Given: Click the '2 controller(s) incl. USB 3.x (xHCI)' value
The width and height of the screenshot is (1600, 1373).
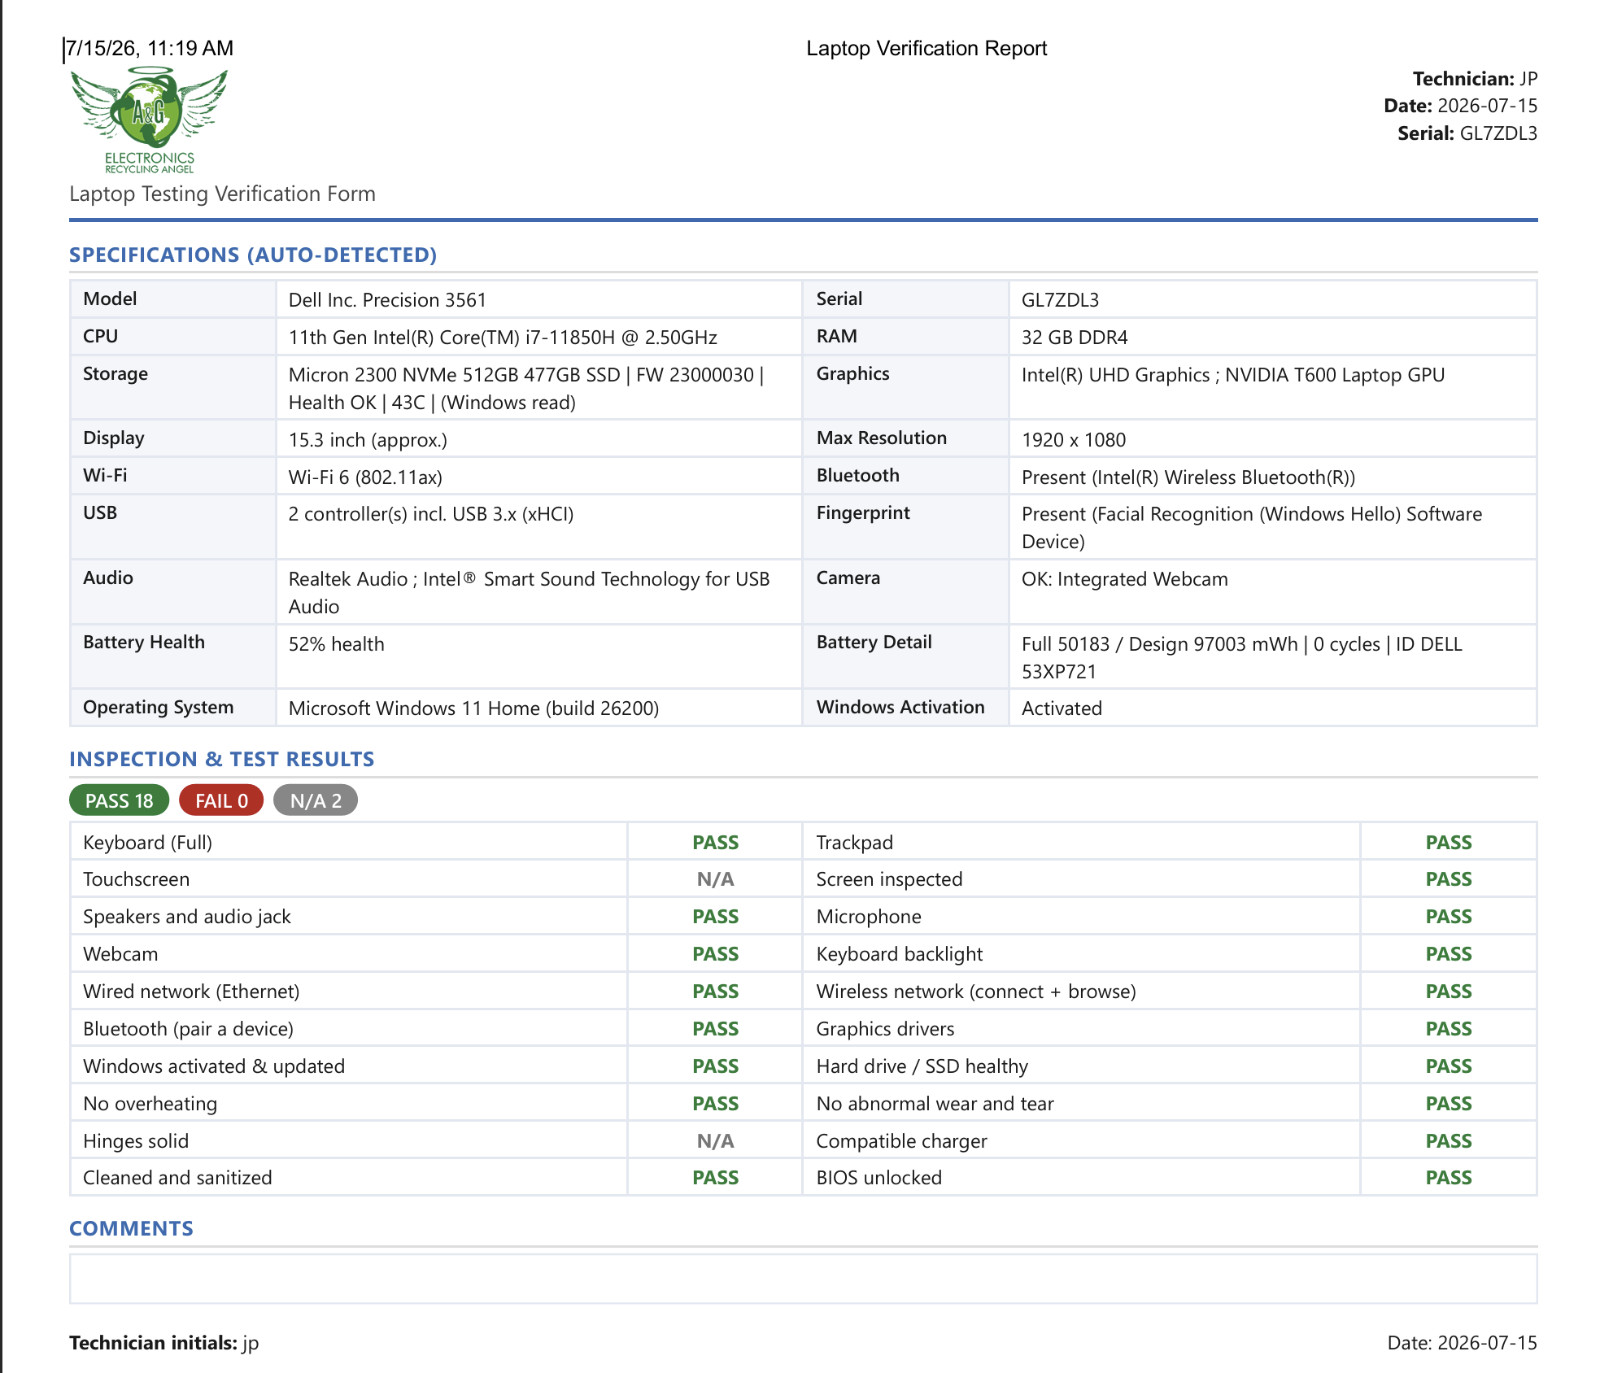Looking at the screenshot, I should (431, 514).
